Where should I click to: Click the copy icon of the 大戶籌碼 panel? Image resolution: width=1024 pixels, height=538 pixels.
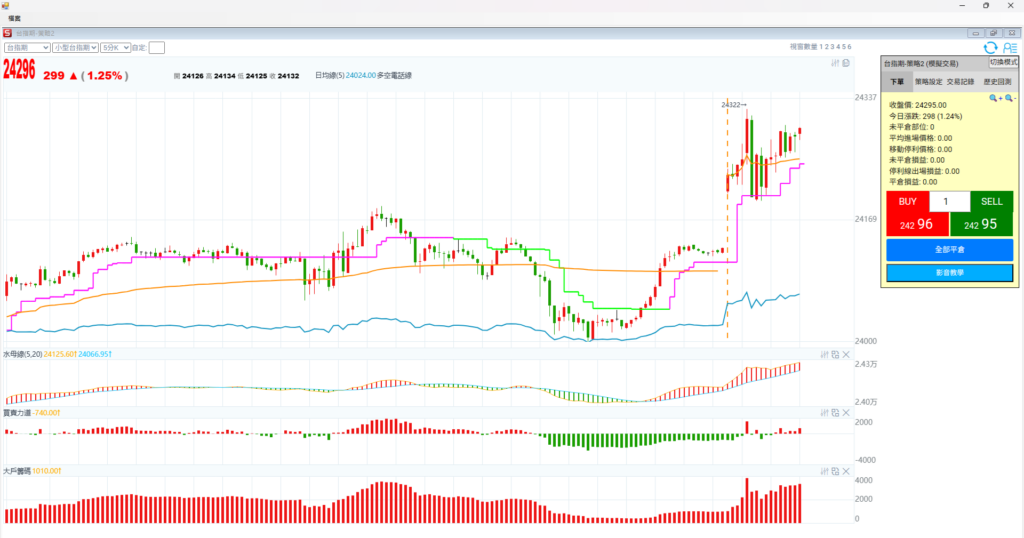(x=835, y=470)
